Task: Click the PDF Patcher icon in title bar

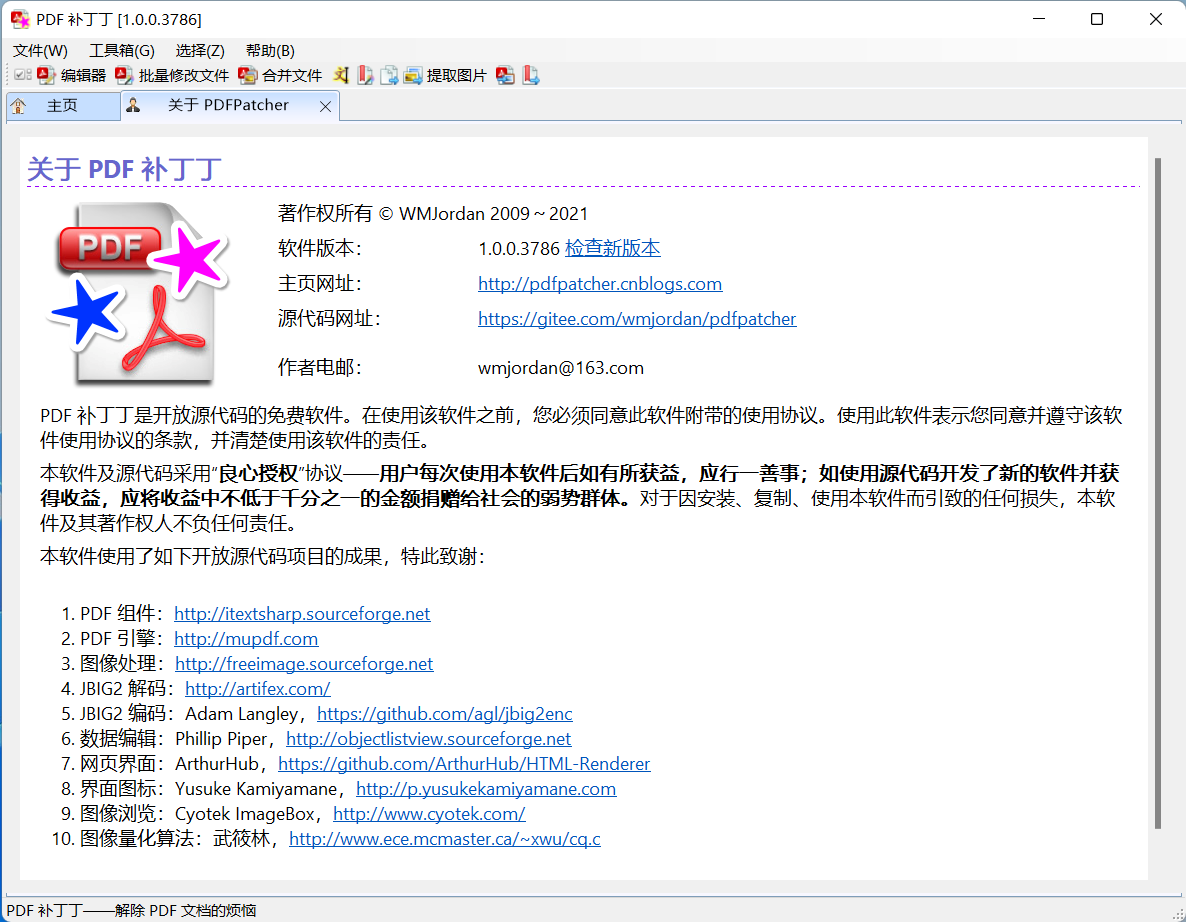Action: 18,18
